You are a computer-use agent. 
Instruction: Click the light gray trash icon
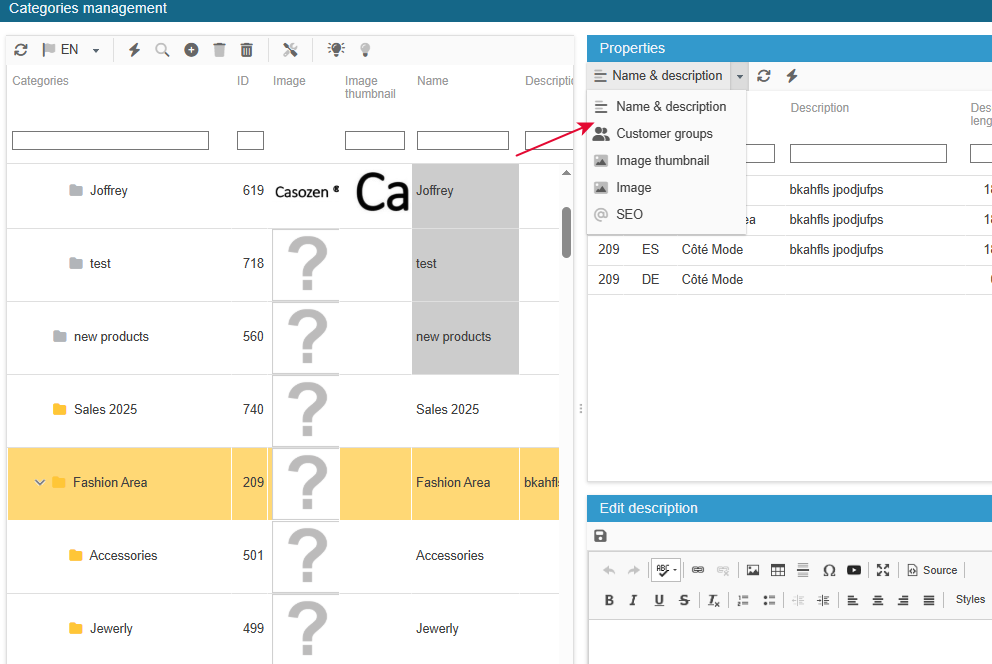(219, 50)
